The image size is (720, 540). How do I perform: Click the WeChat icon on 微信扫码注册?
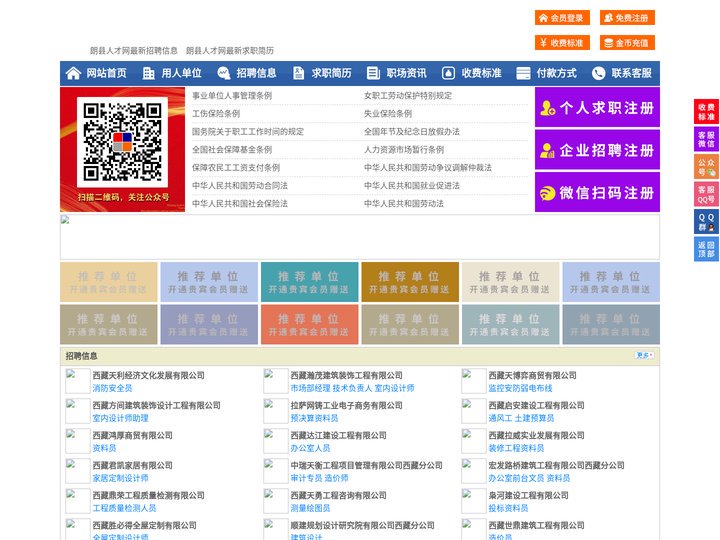pos(547,193)
